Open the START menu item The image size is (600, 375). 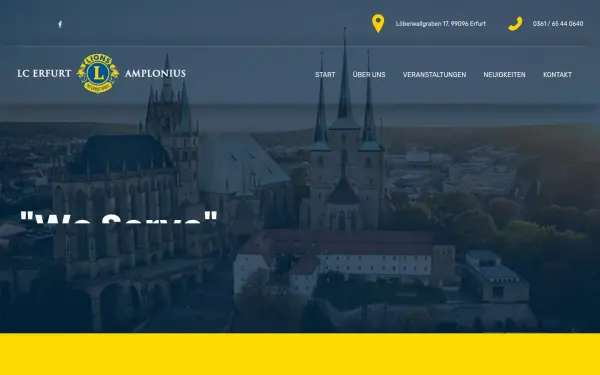click(325, 75)
